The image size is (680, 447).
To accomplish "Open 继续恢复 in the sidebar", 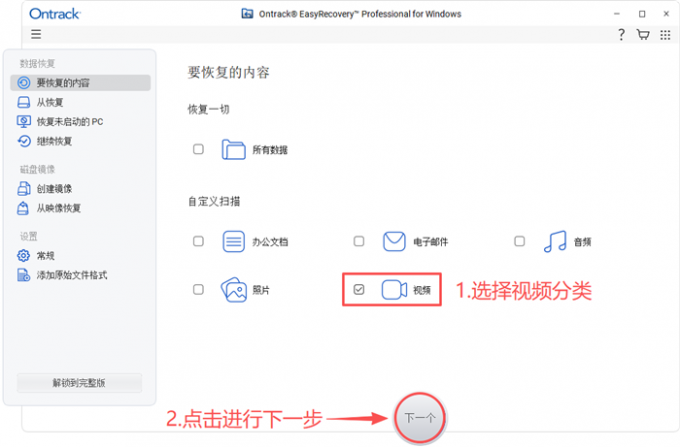I will (81, 141).
